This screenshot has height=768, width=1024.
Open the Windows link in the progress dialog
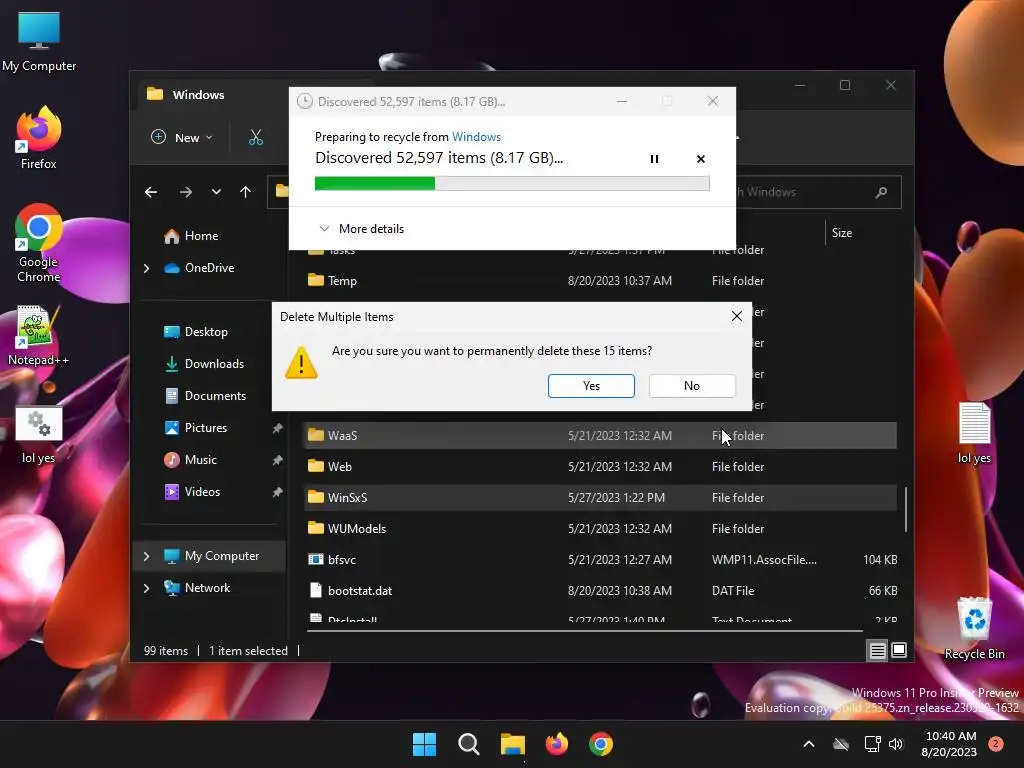476,136
